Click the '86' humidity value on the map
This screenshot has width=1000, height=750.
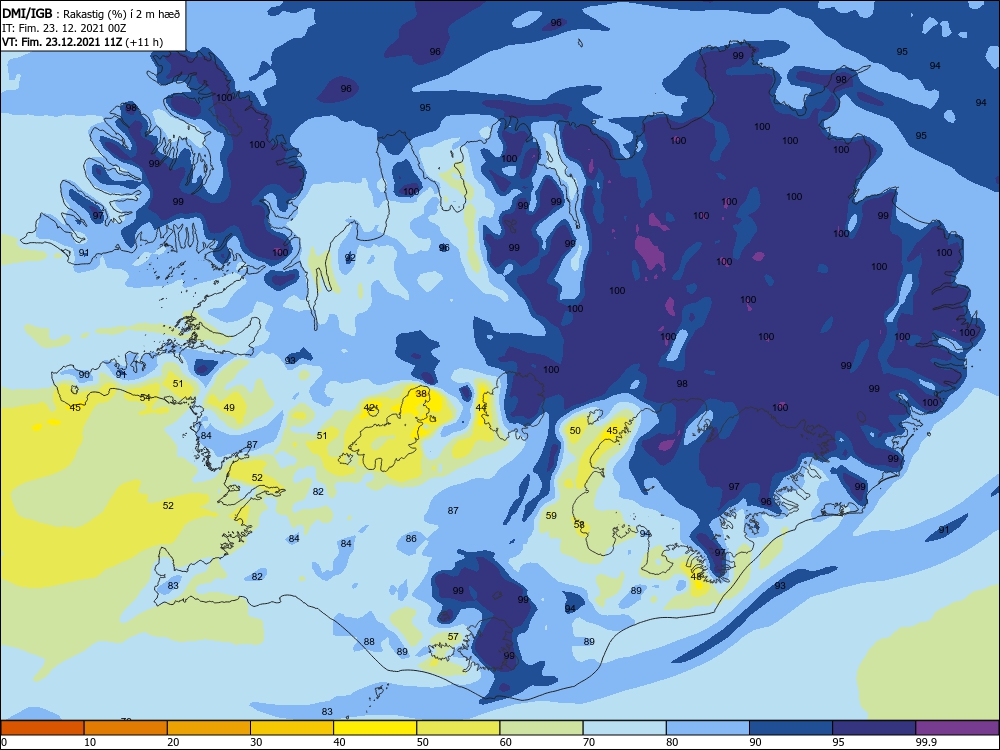point(411,538)
